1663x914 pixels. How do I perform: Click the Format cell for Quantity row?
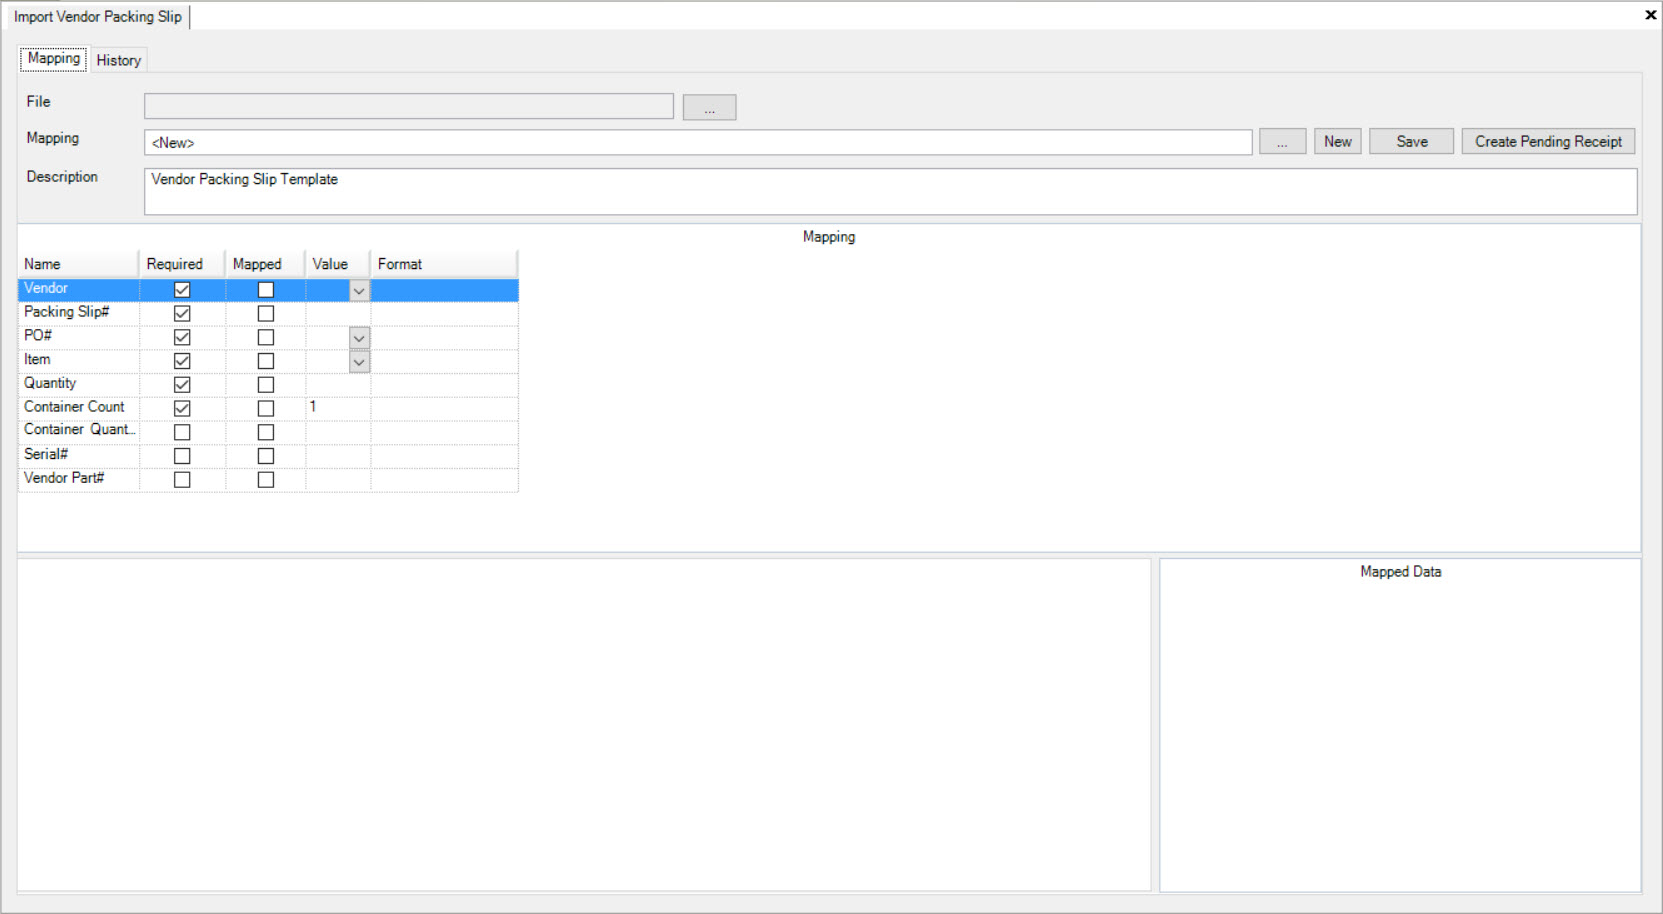click(444, 384)
